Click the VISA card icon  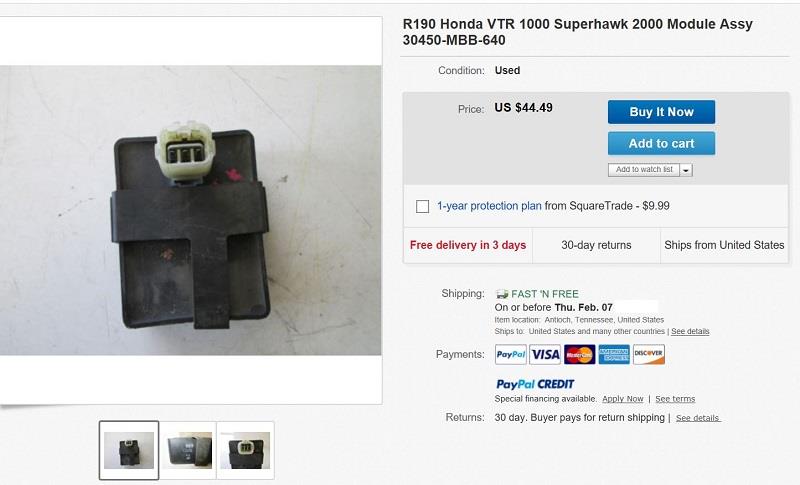[x=545, y=354]
